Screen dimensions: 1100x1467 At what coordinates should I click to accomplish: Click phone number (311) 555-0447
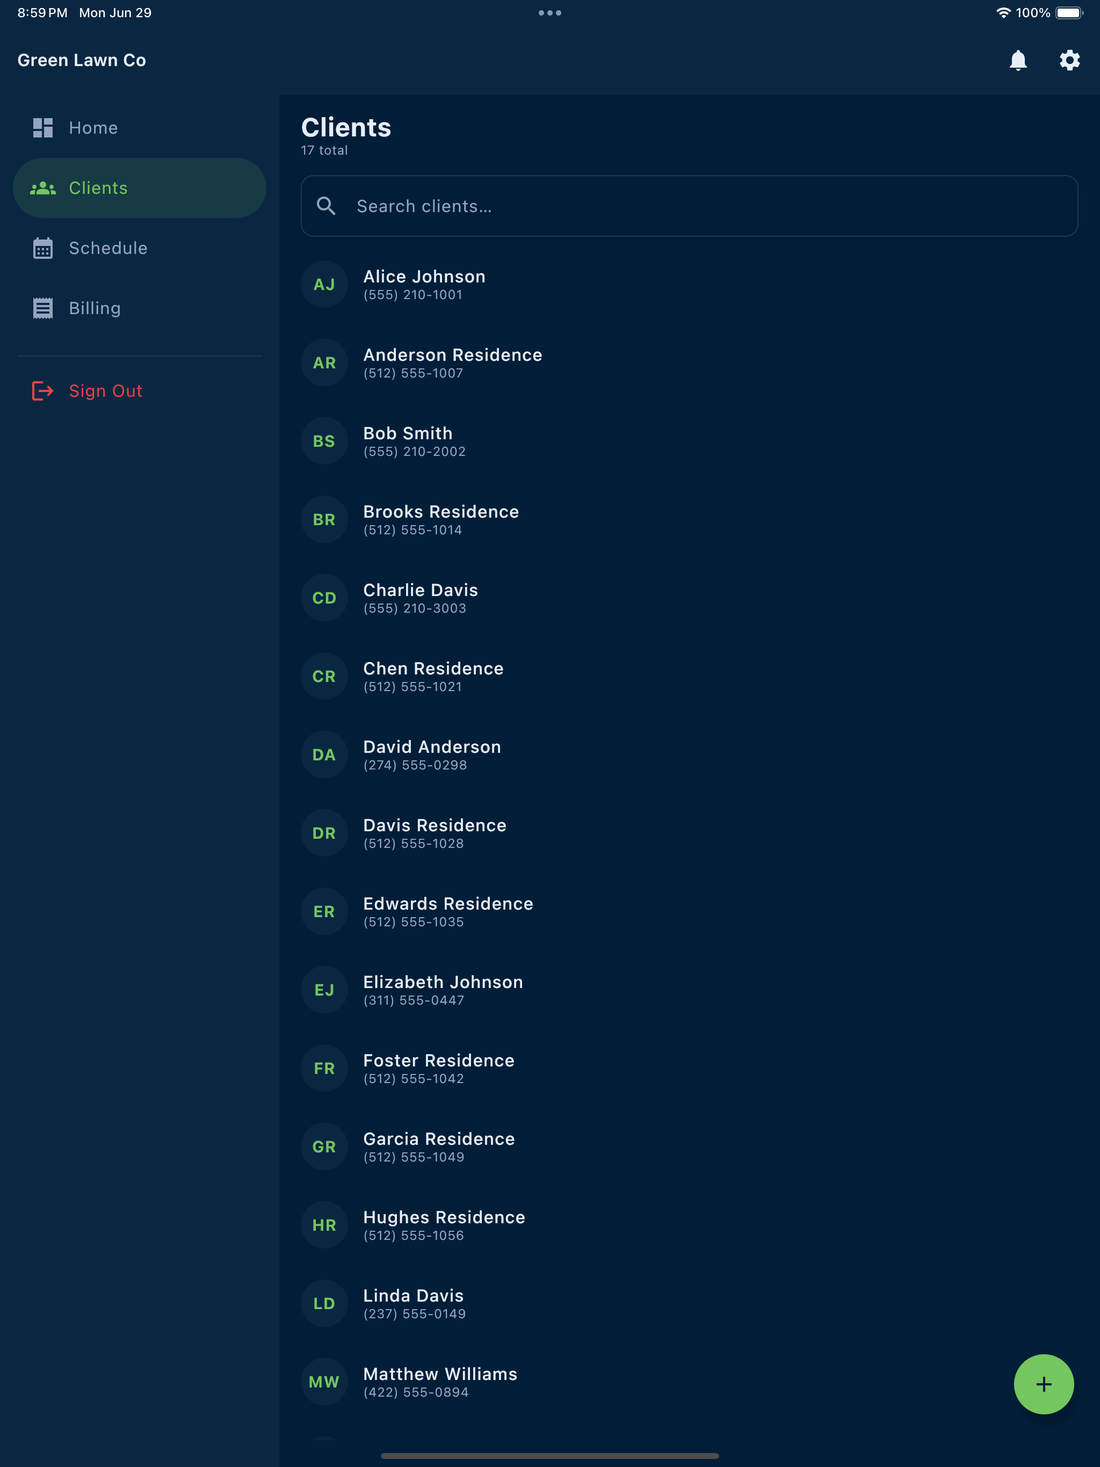[414, 1000]
